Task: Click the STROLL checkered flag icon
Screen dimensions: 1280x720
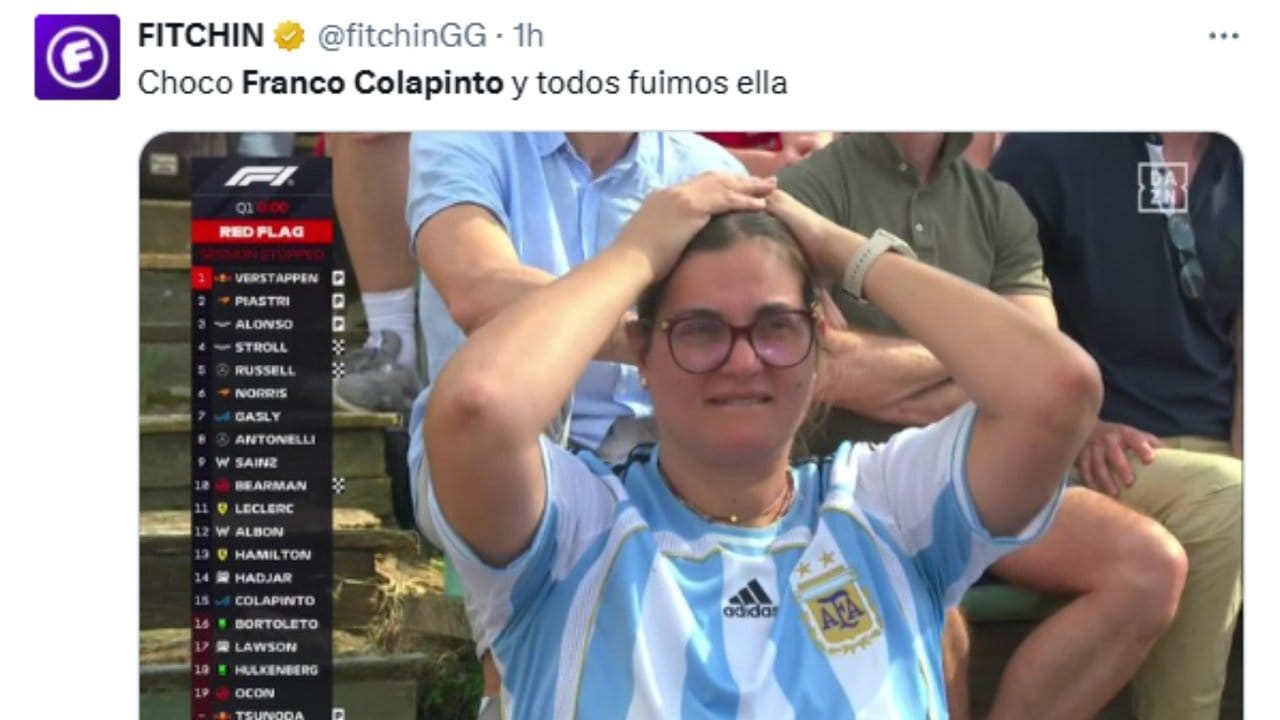Action: point(339,346)
